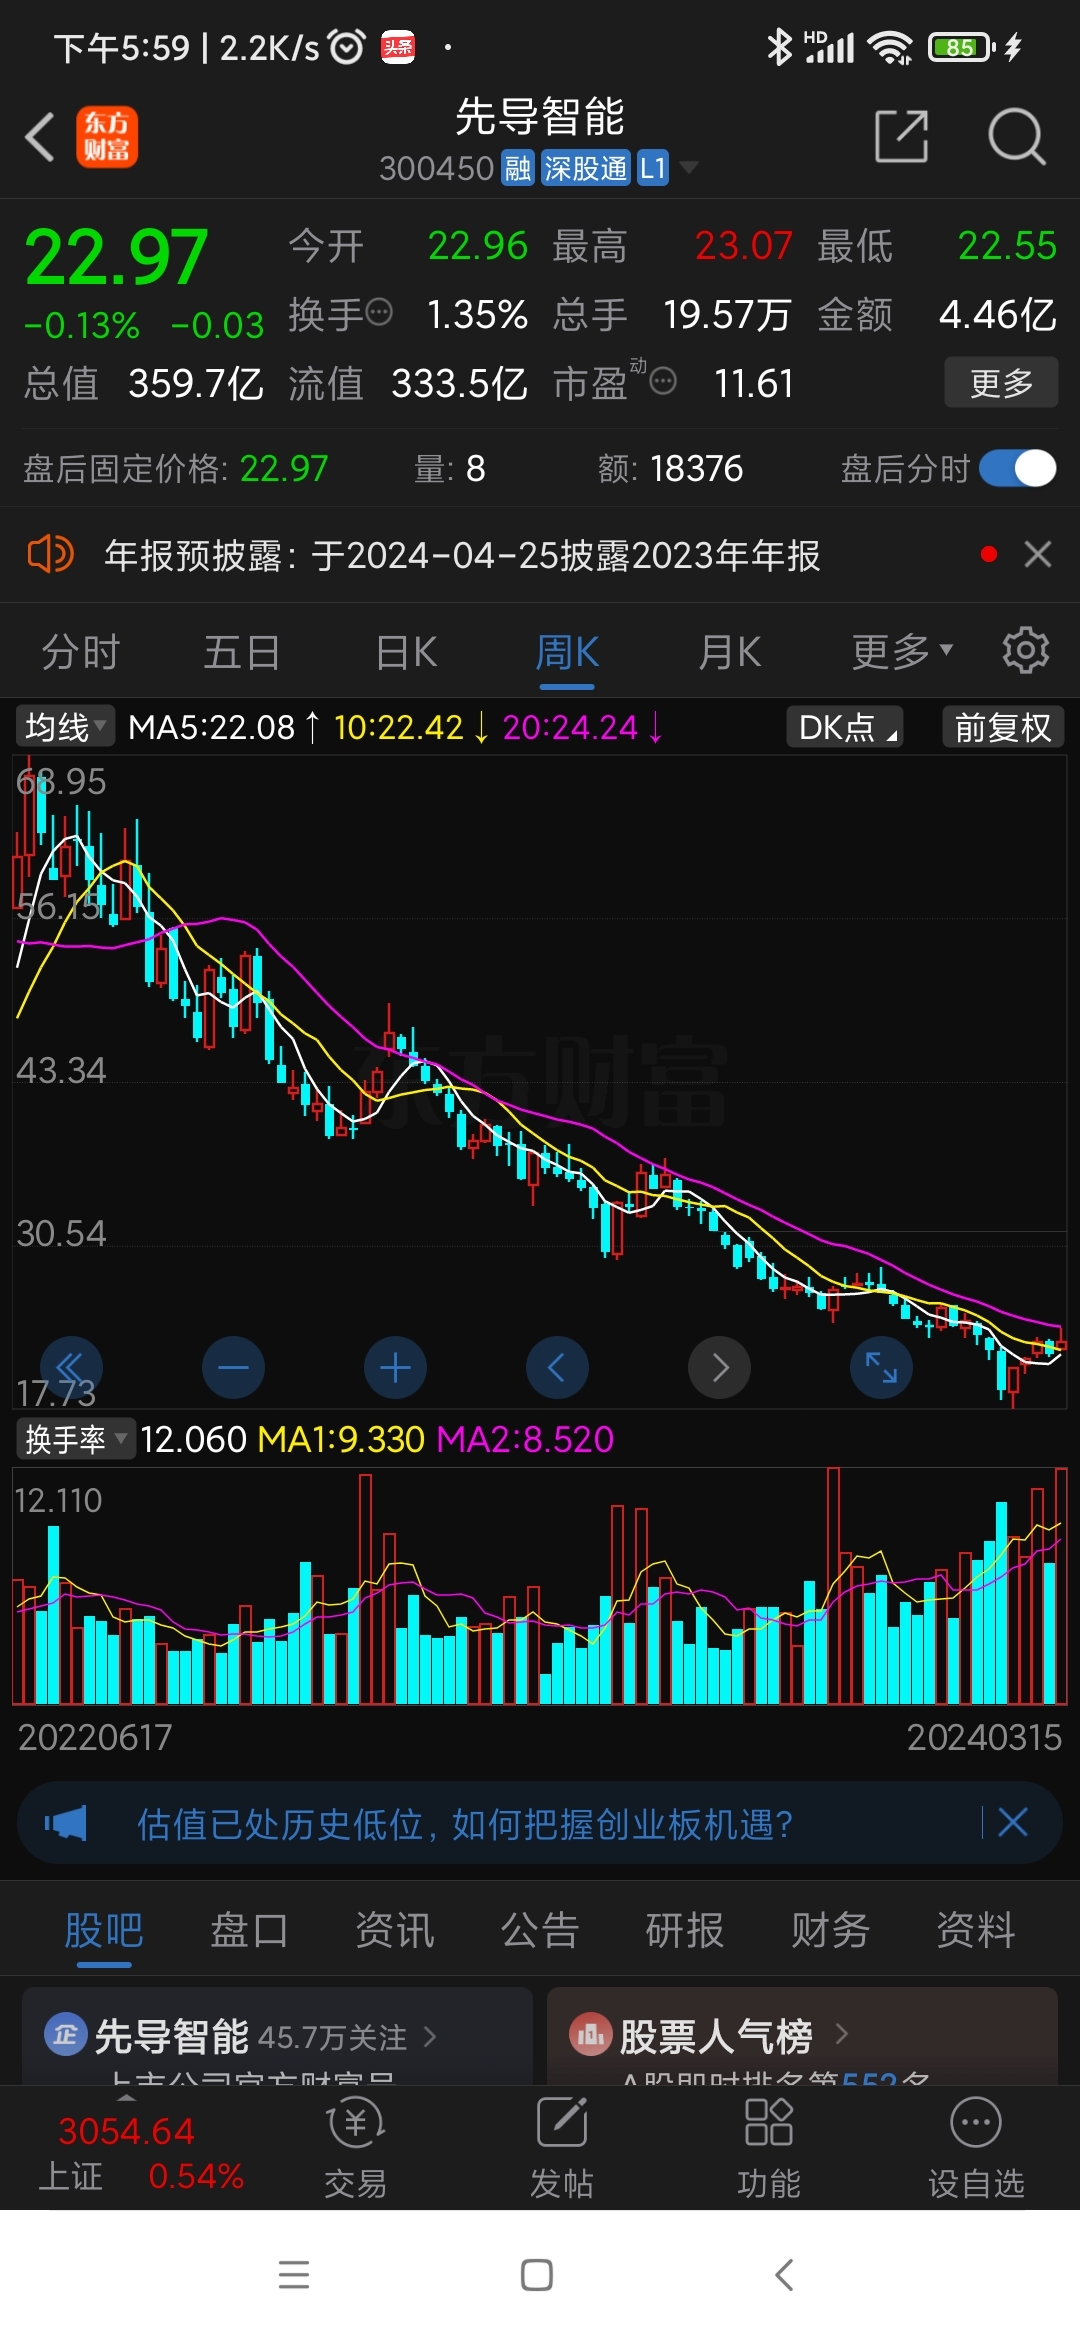Select the 股吧 tab

(x=104, y=1932)
